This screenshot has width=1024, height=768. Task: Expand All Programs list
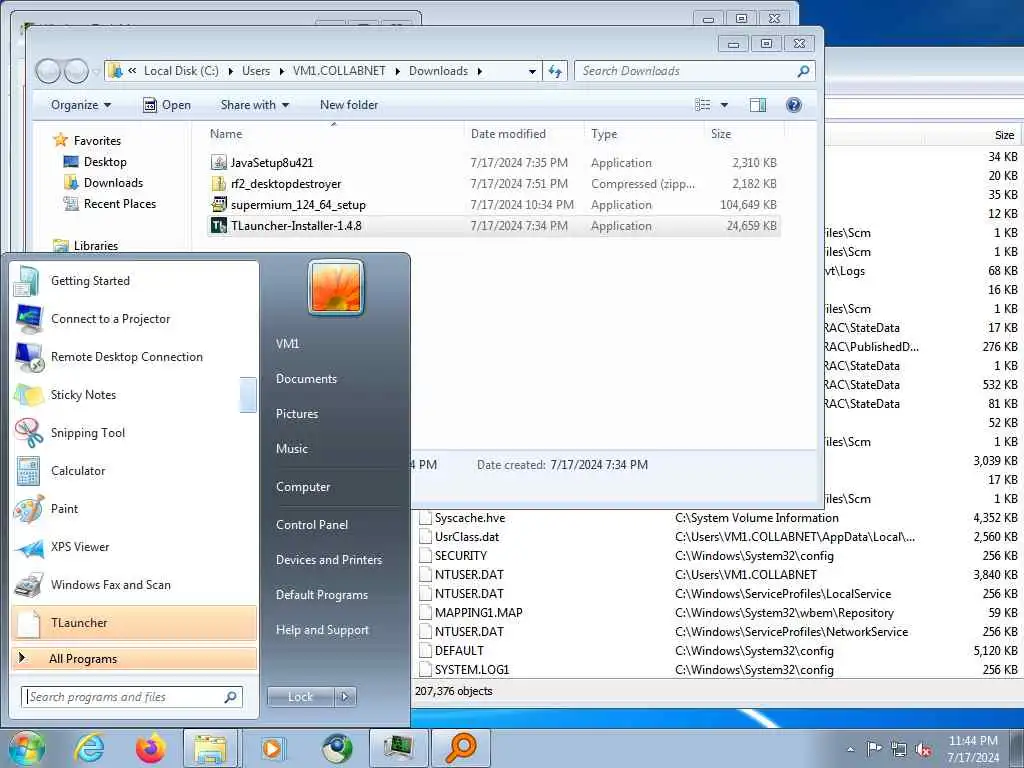(135, 658)
